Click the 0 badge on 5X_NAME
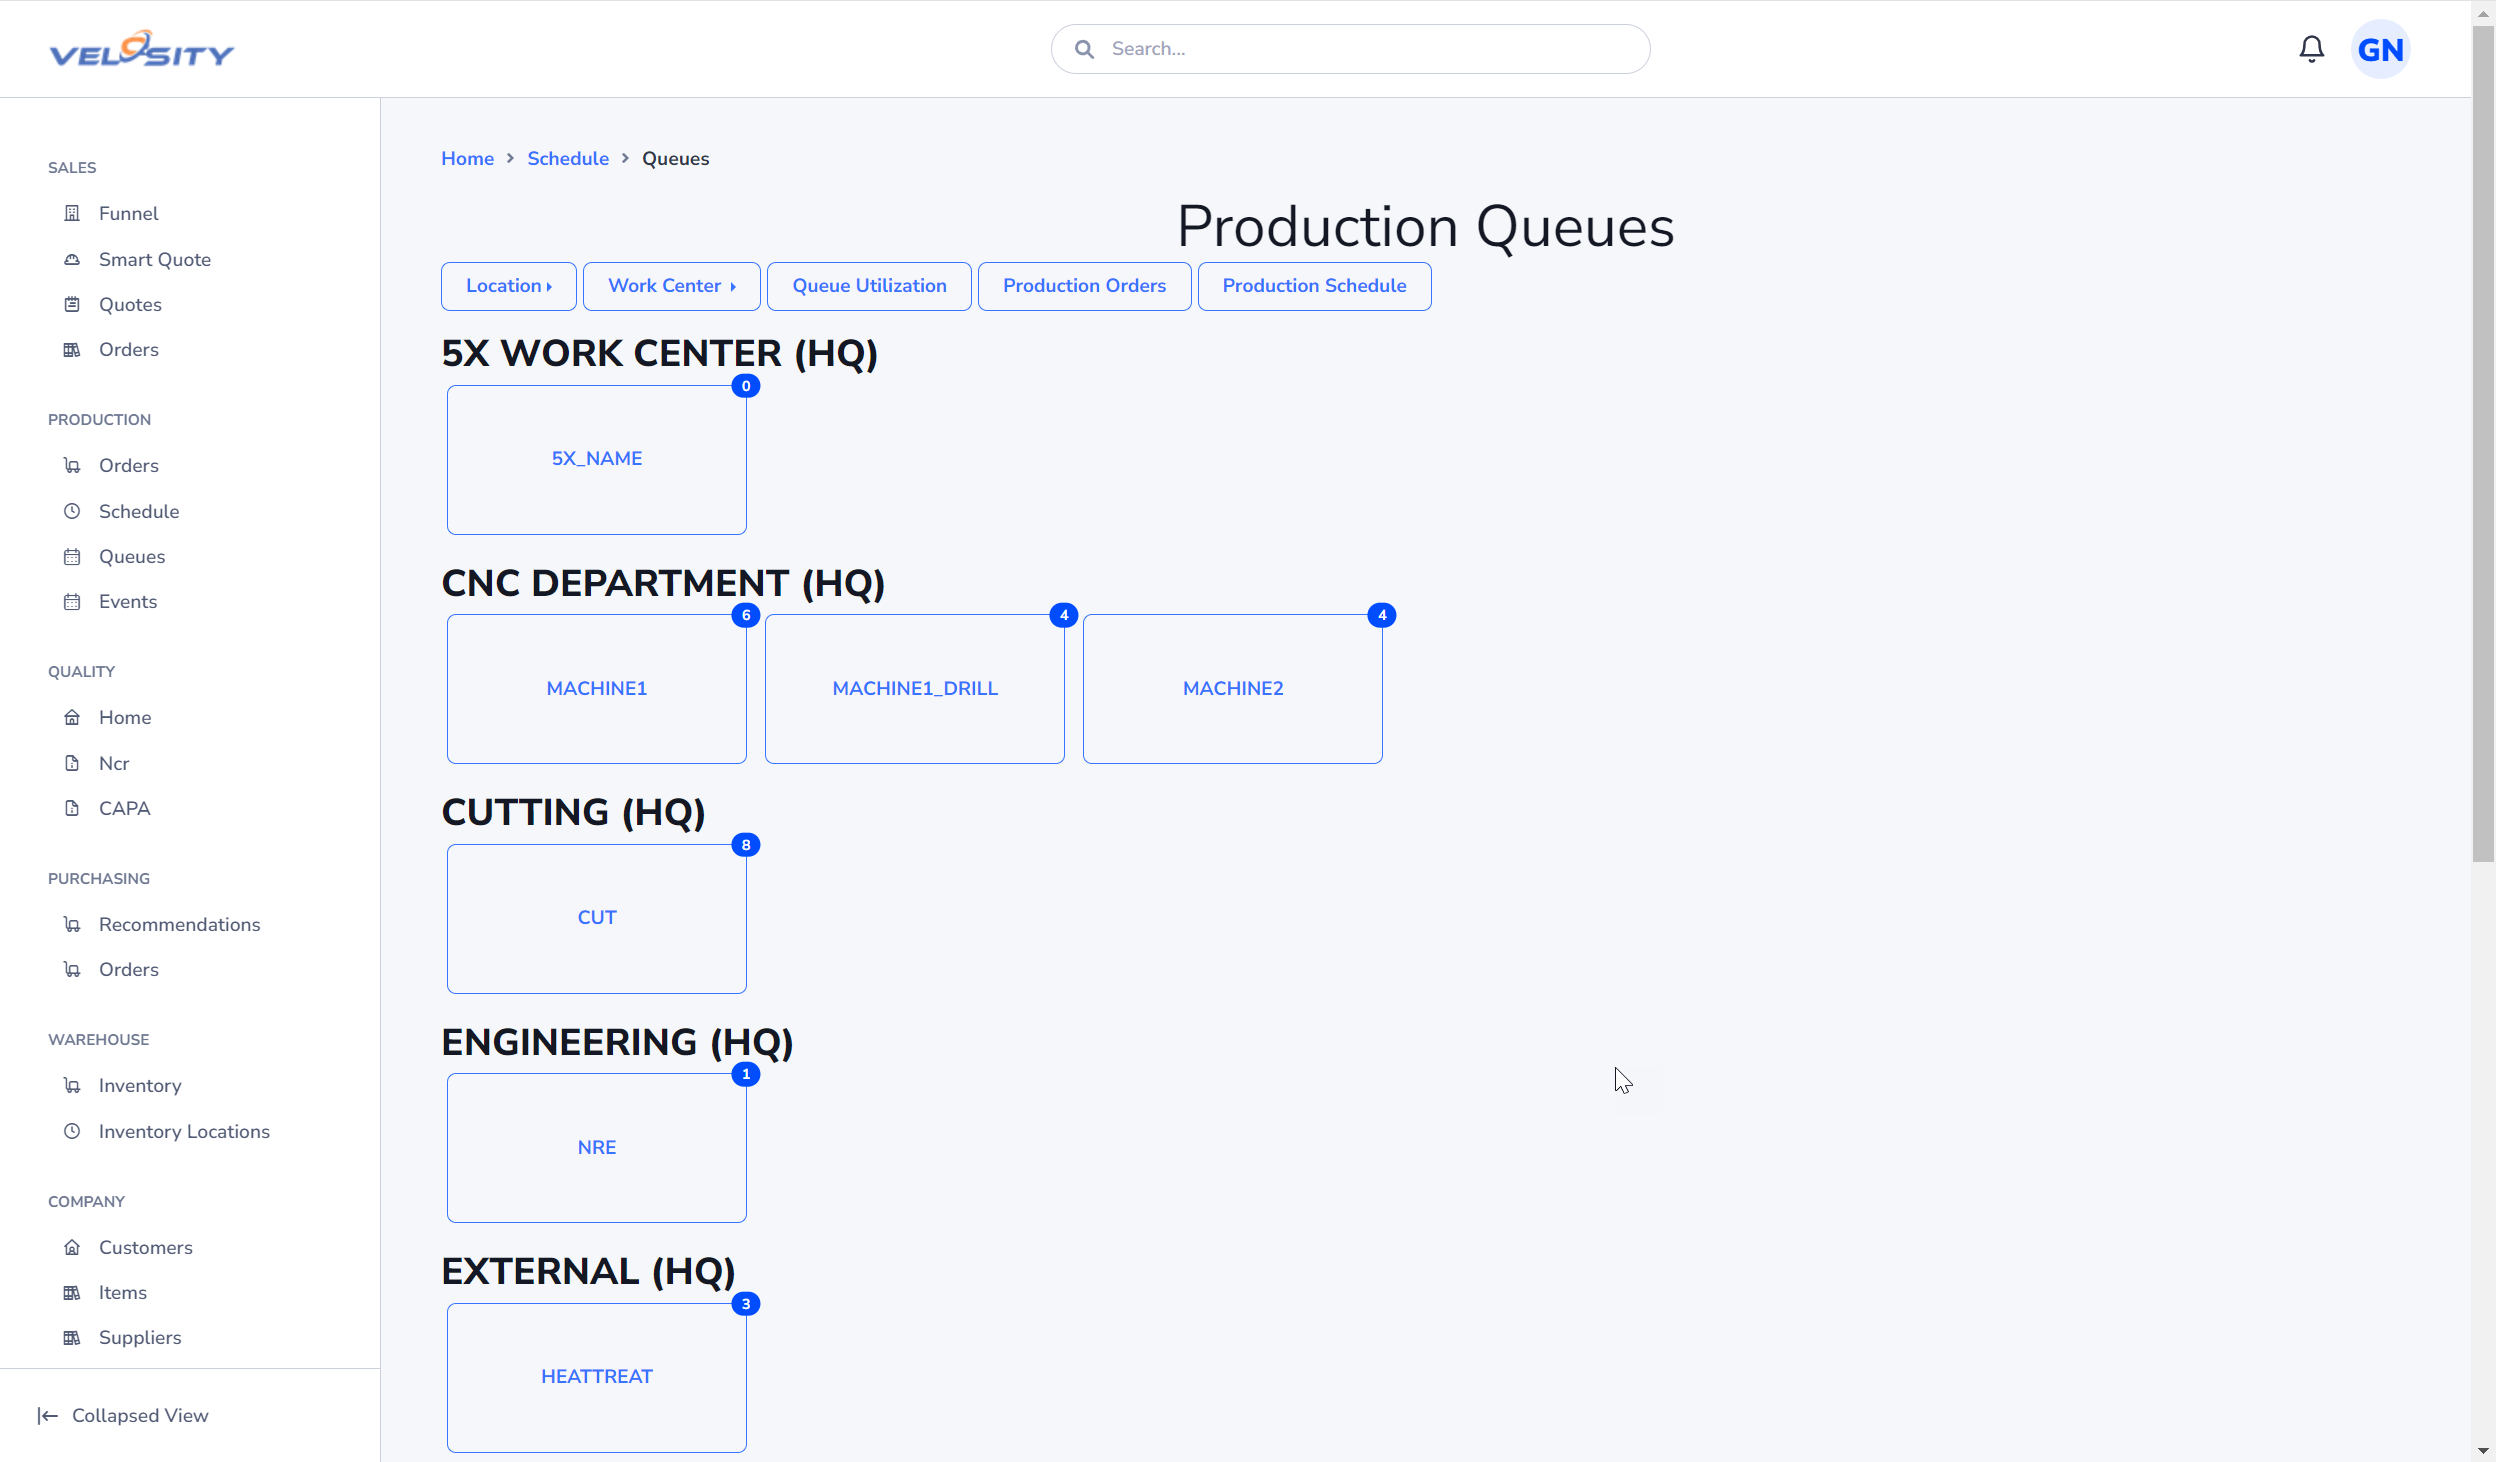The width and height of the screenshot is (2496, 1462). (746, 386)
